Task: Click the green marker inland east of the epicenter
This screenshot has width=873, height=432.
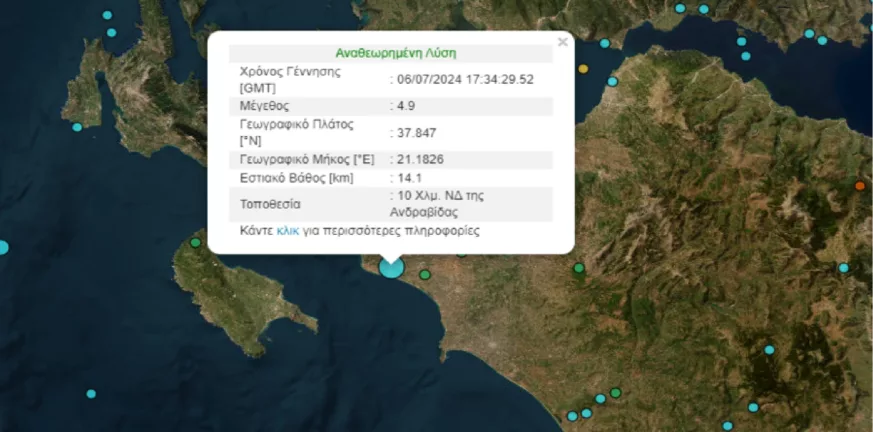Action: pos(578,268)
